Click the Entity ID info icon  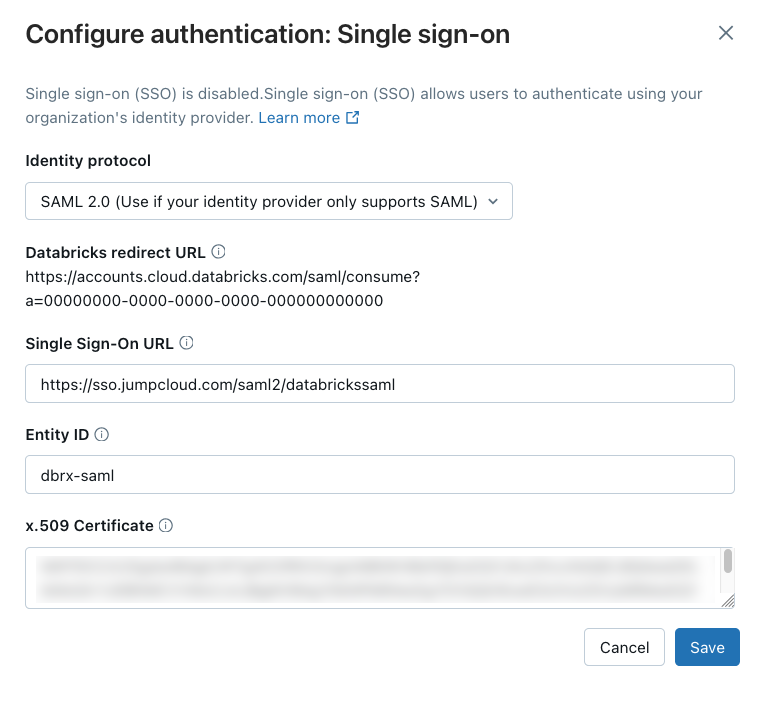[x=102, y=434]
